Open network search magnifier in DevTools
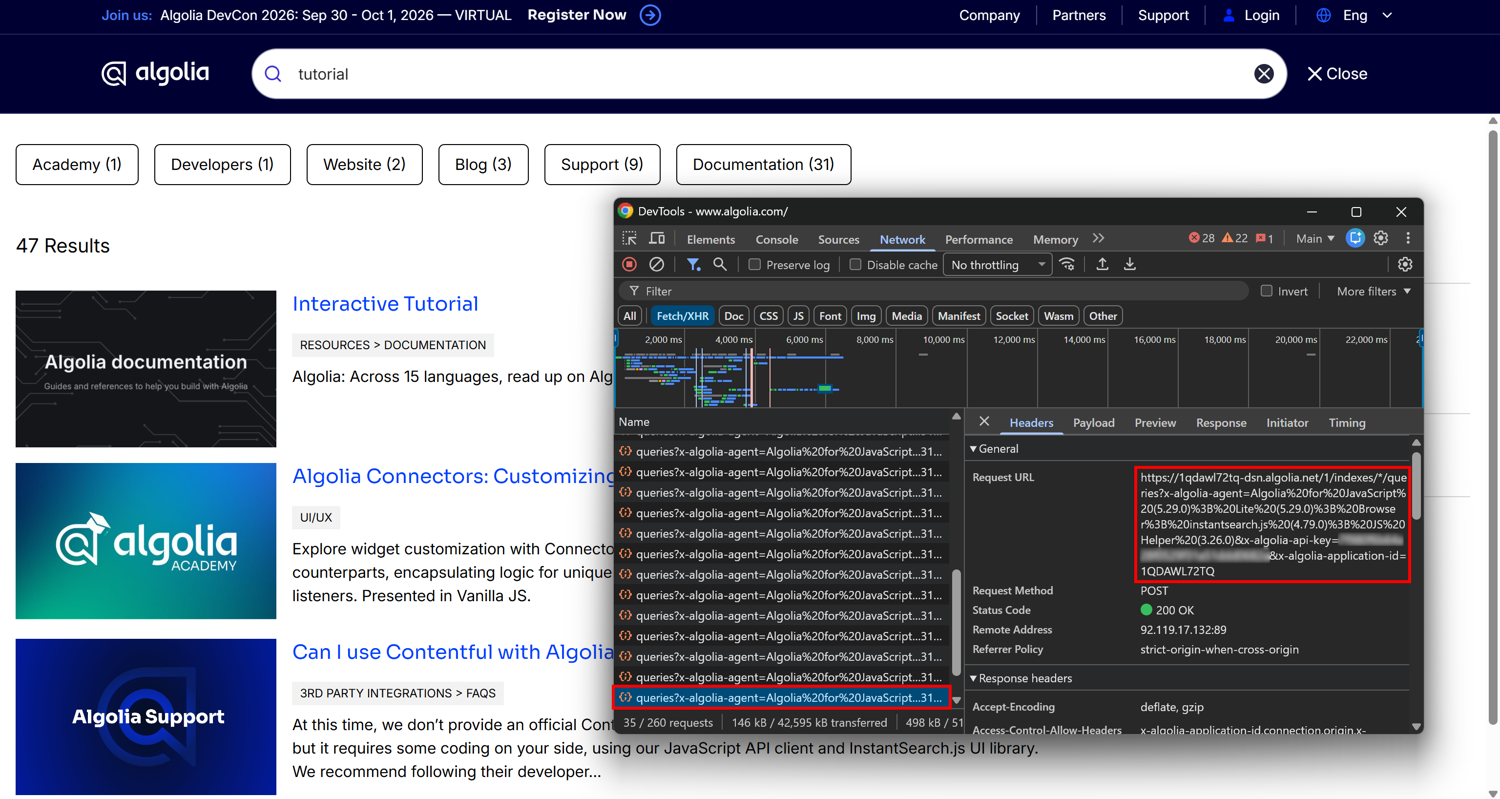1500x799 pixels. [x=720, y=264]
